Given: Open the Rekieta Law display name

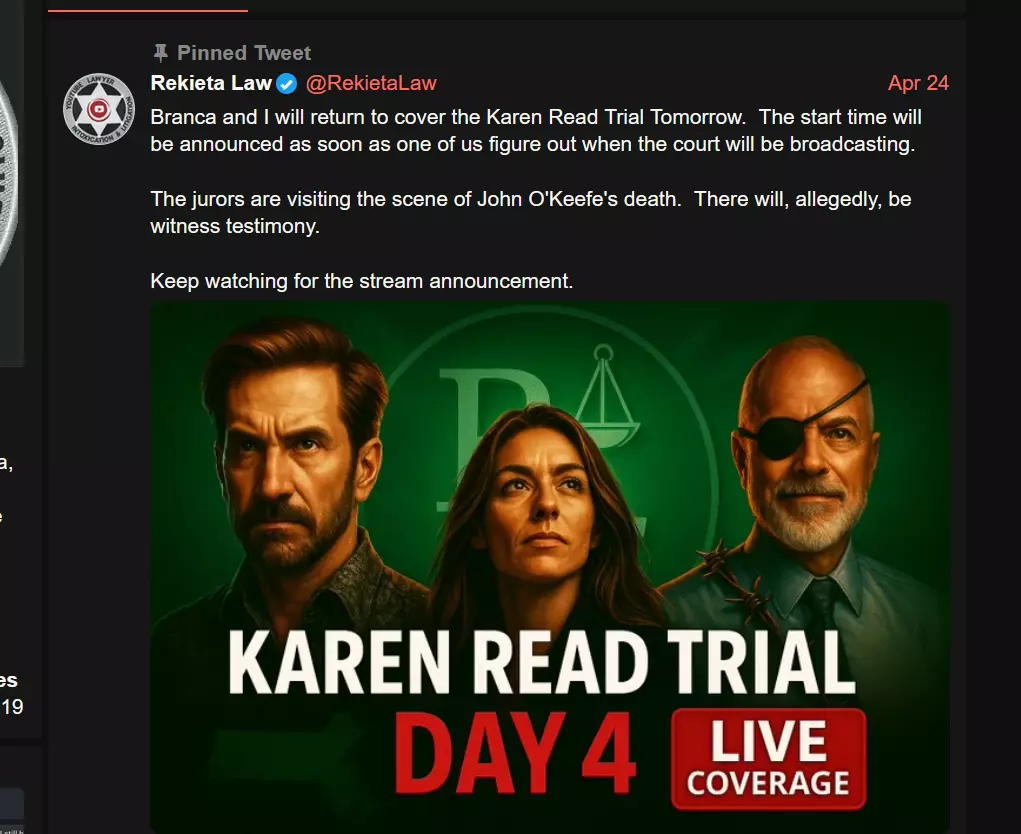Looking at the screenshot, I should [x=211, y=83].
